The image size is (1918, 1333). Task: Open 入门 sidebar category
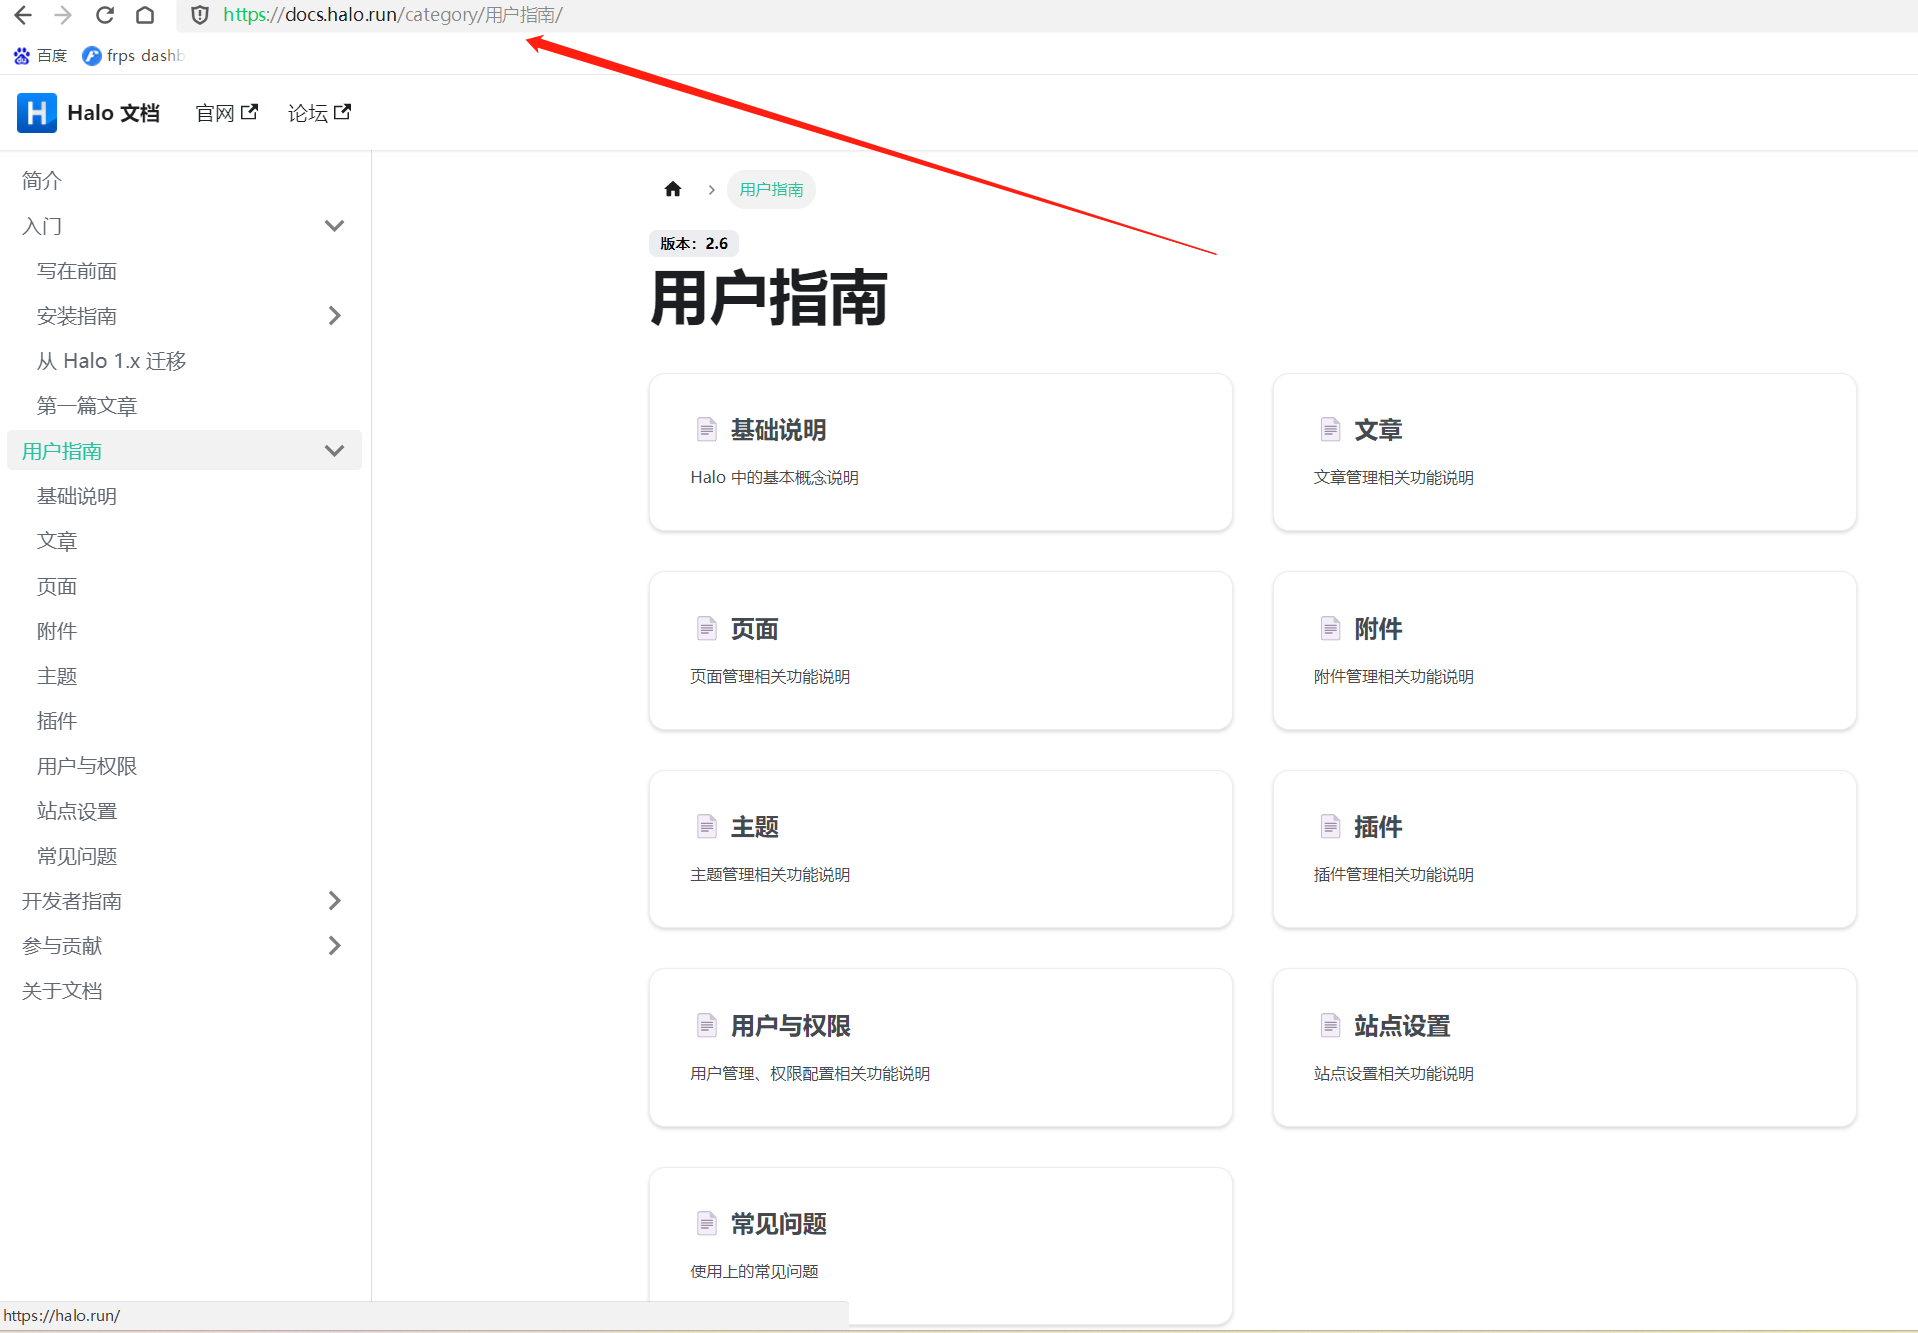pyautogui.click(x=42, y=226)
